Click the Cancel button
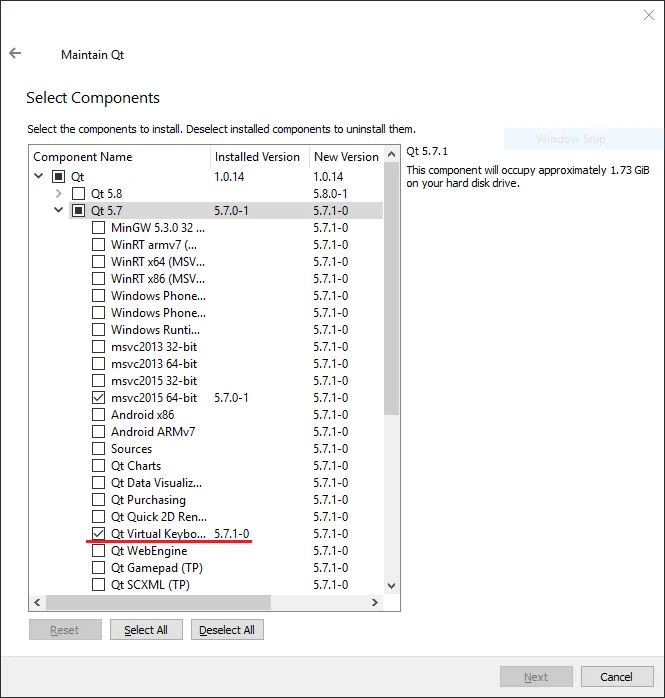The image size is (665, 698). [x=617, y=677]
